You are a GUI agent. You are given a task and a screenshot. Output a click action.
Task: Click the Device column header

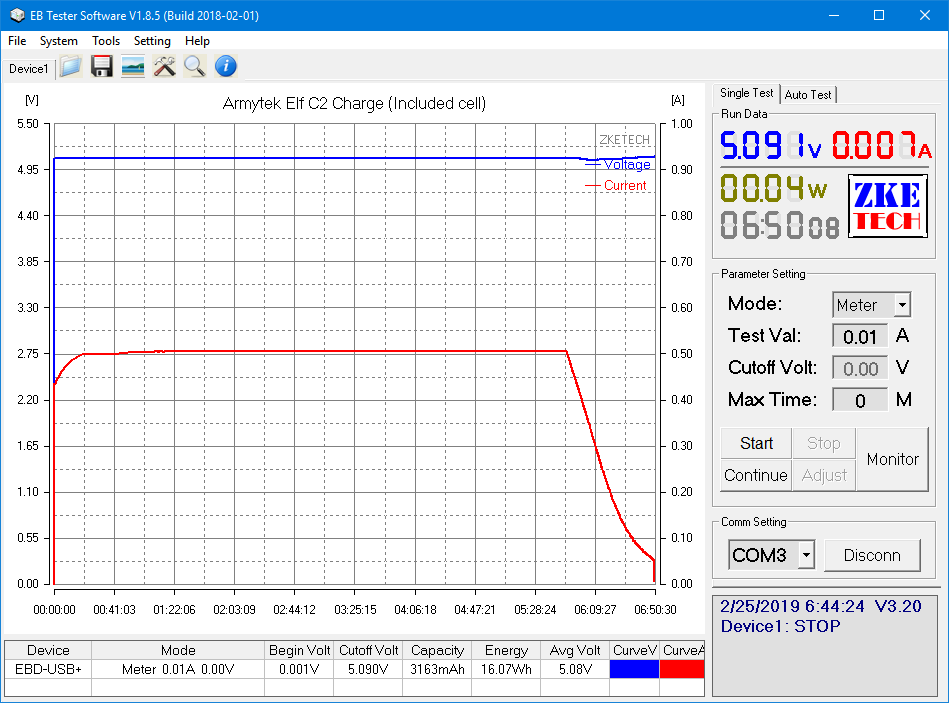coord(48,650)
